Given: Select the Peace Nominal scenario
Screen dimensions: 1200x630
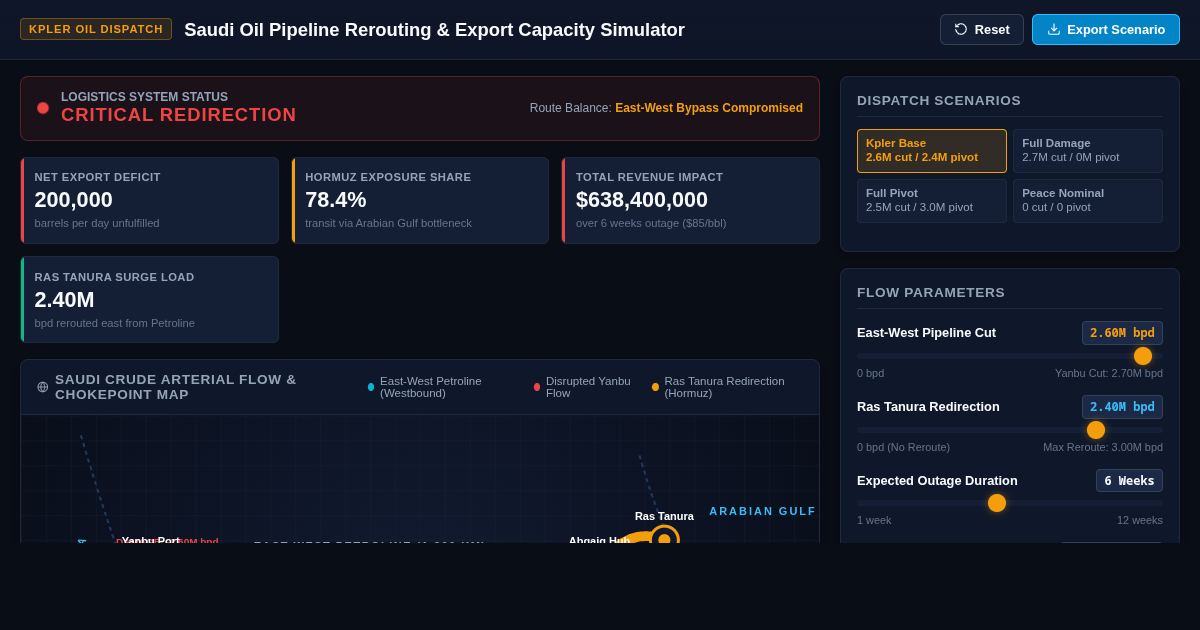Looking at the screenshot, I should pos(1088,201).
